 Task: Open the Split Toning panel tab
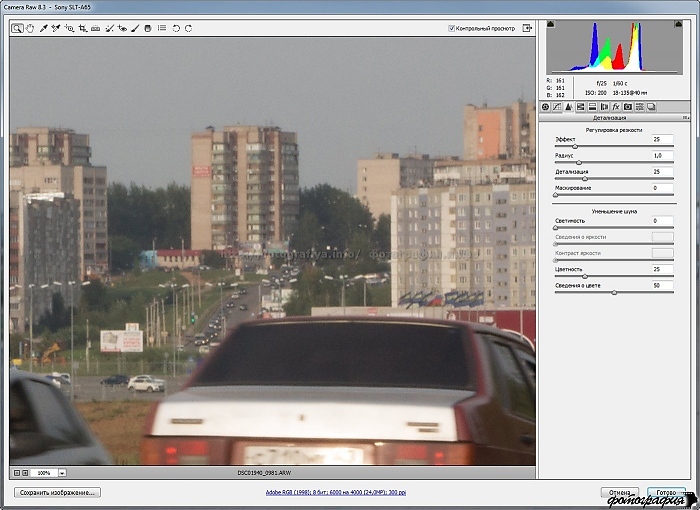tap(592, 107)
